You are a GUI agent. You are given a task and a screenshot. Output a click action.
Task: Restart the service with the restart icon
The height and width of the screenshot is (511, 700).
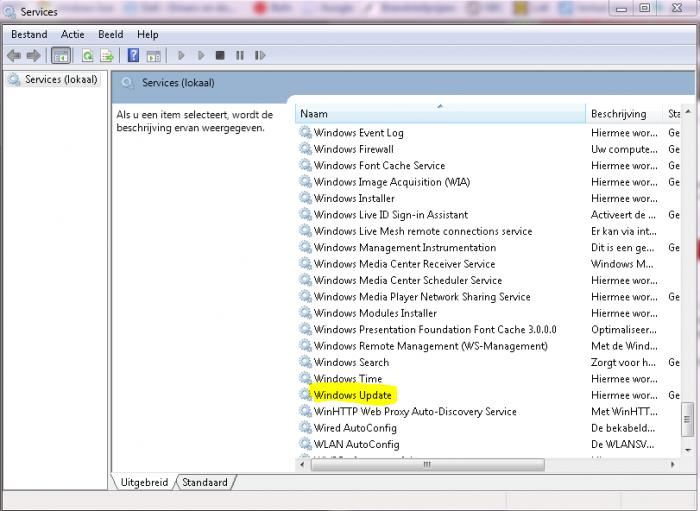[260, 55]
